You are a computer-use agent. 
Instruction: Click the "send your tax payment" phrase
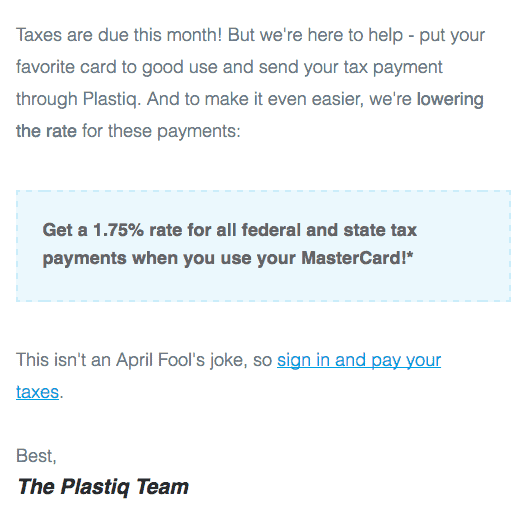tap(351, 68)
